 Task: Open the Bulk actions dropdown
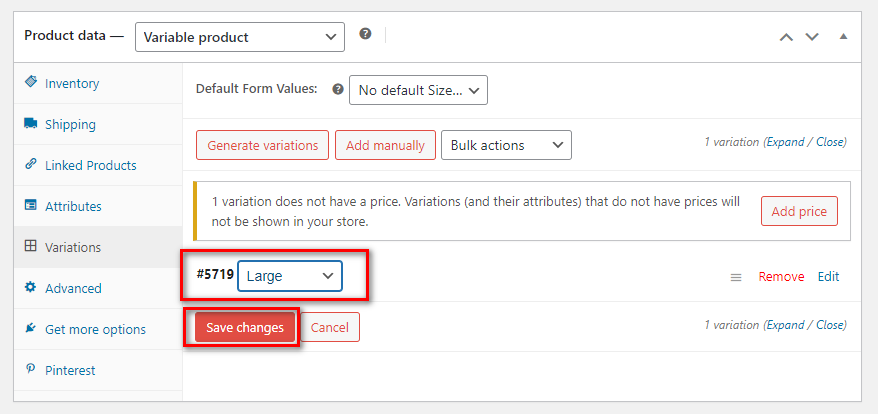506,145
